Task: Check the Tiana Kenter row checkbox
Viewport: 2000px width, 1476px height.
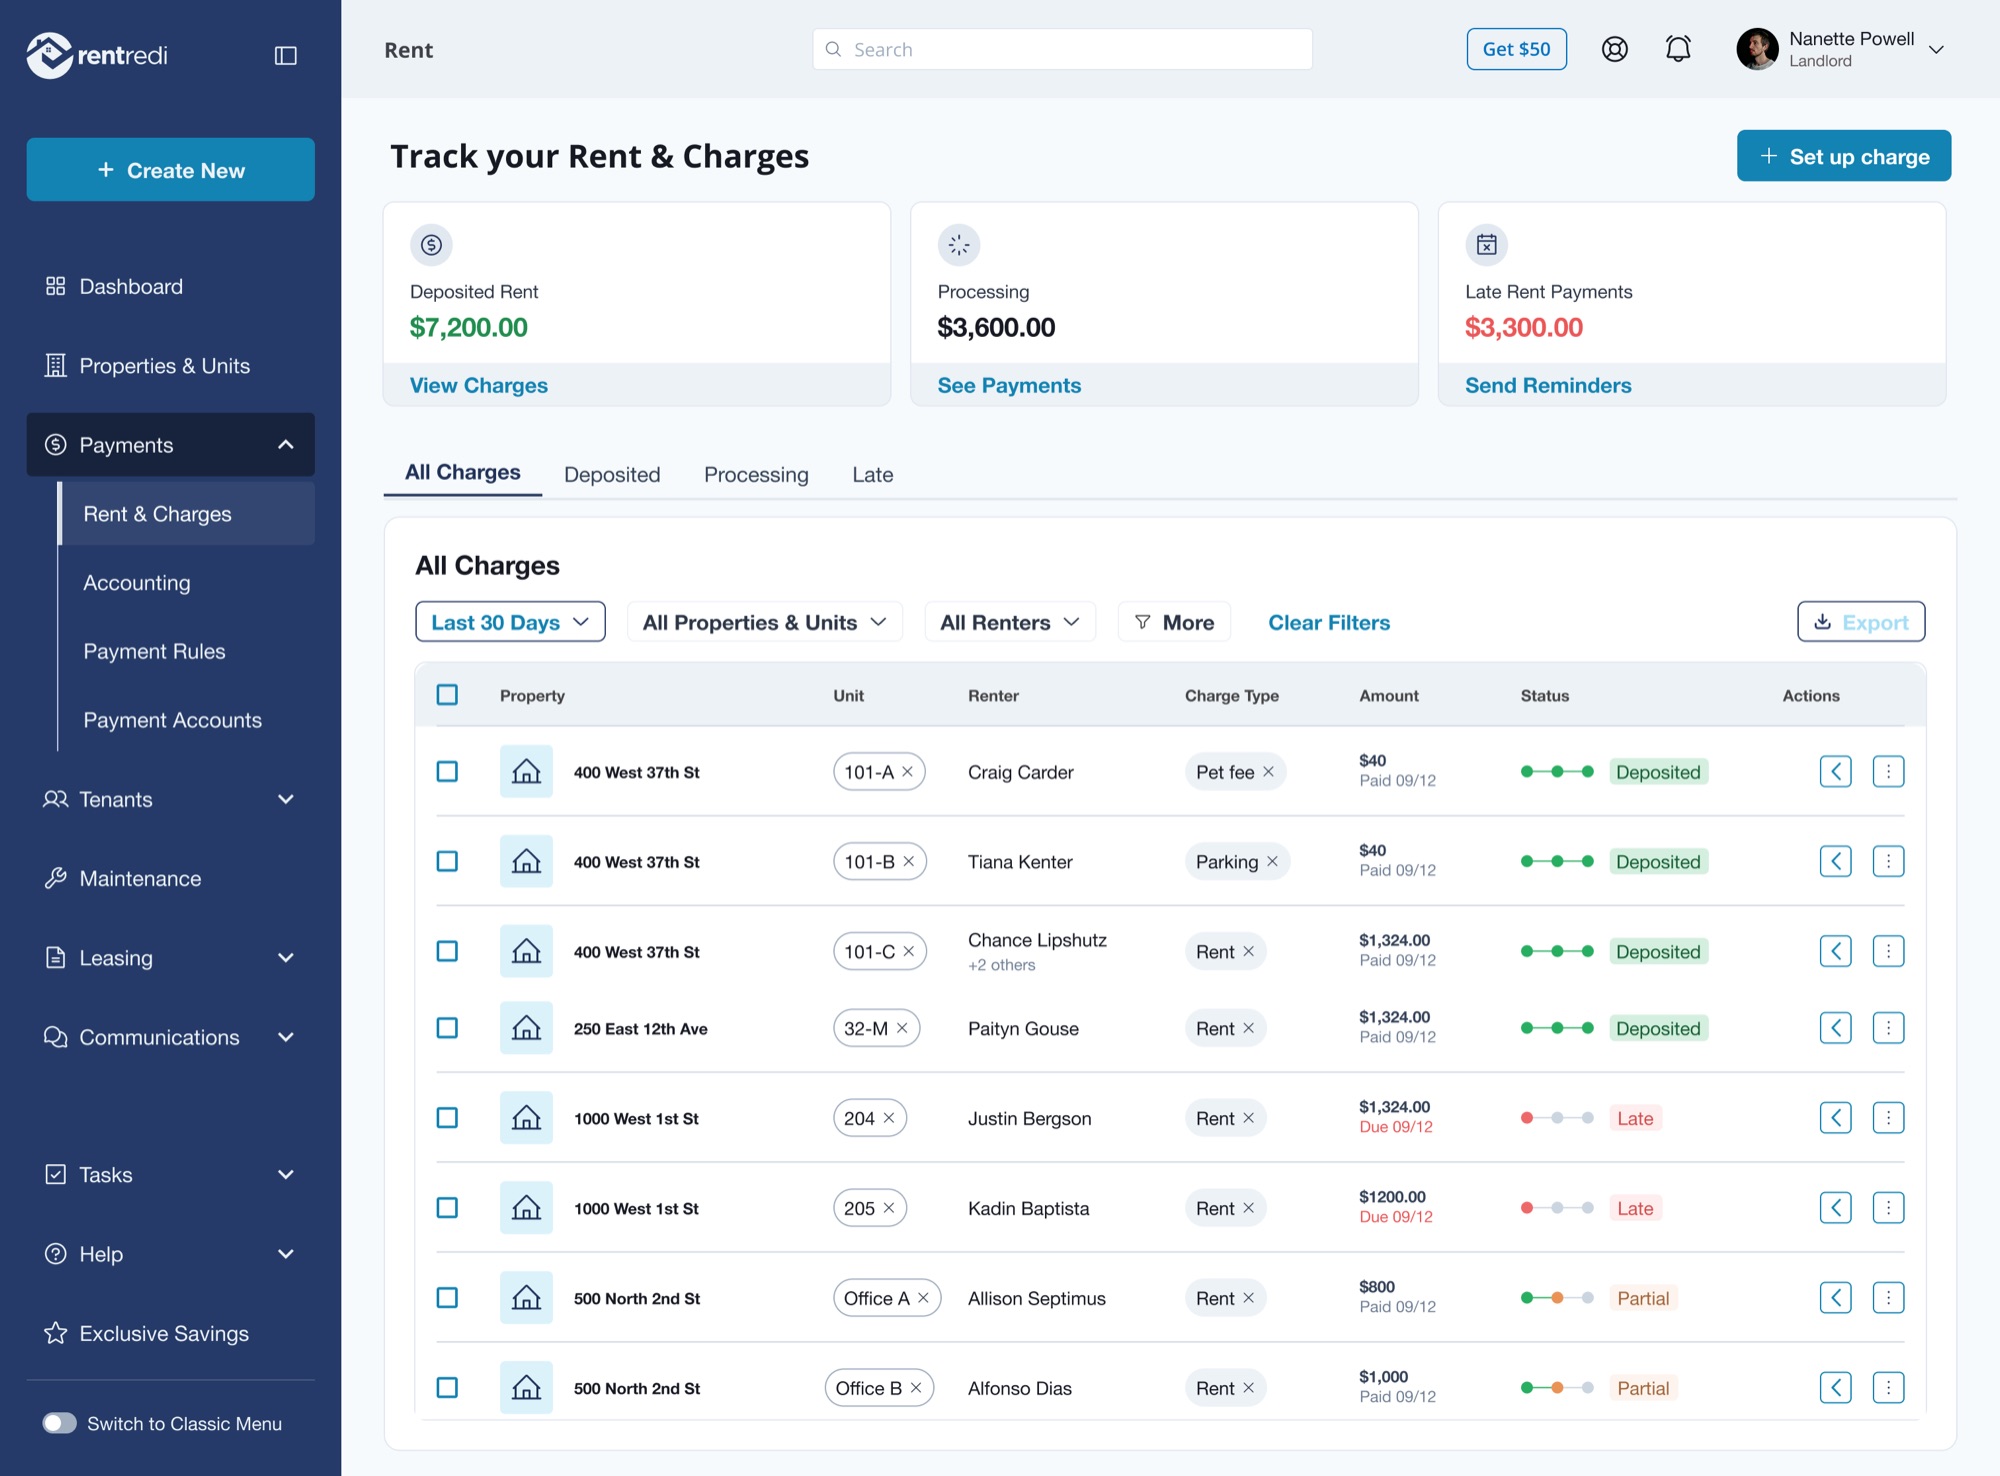Action: [x=447, y=861]
